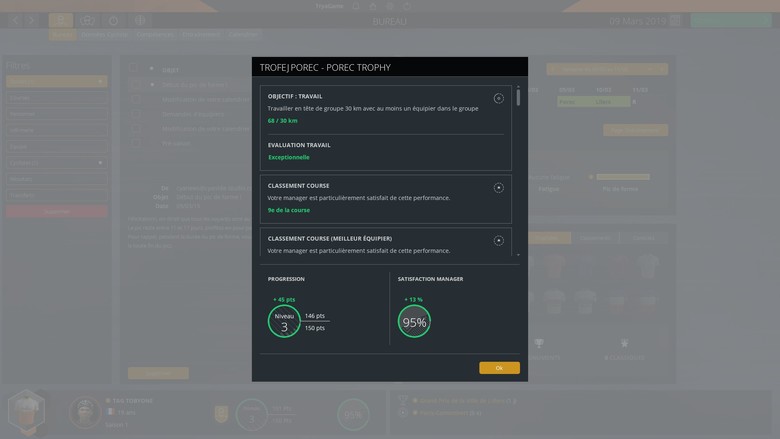This screenshot has height=439, width=780.
Task: Click the scrollbar in the Porec Trophy dialog
Action: (518, 99)
